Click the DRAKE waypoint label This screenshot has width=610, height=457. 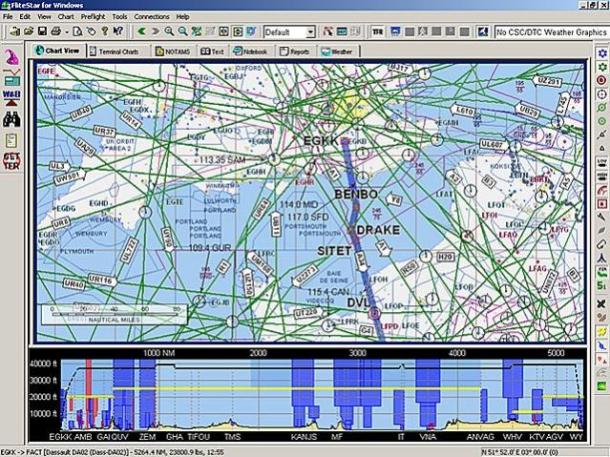pos(378,230)
